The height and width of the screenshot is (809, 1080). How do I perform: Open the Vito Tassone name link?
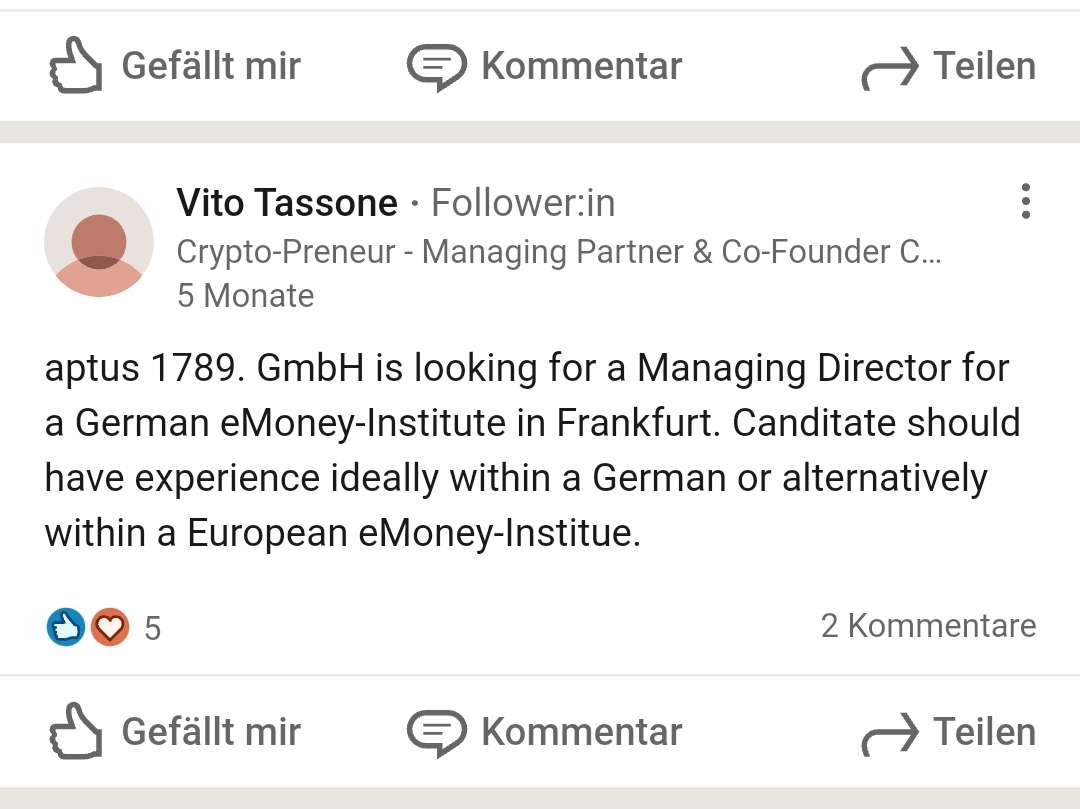[287, 203]
